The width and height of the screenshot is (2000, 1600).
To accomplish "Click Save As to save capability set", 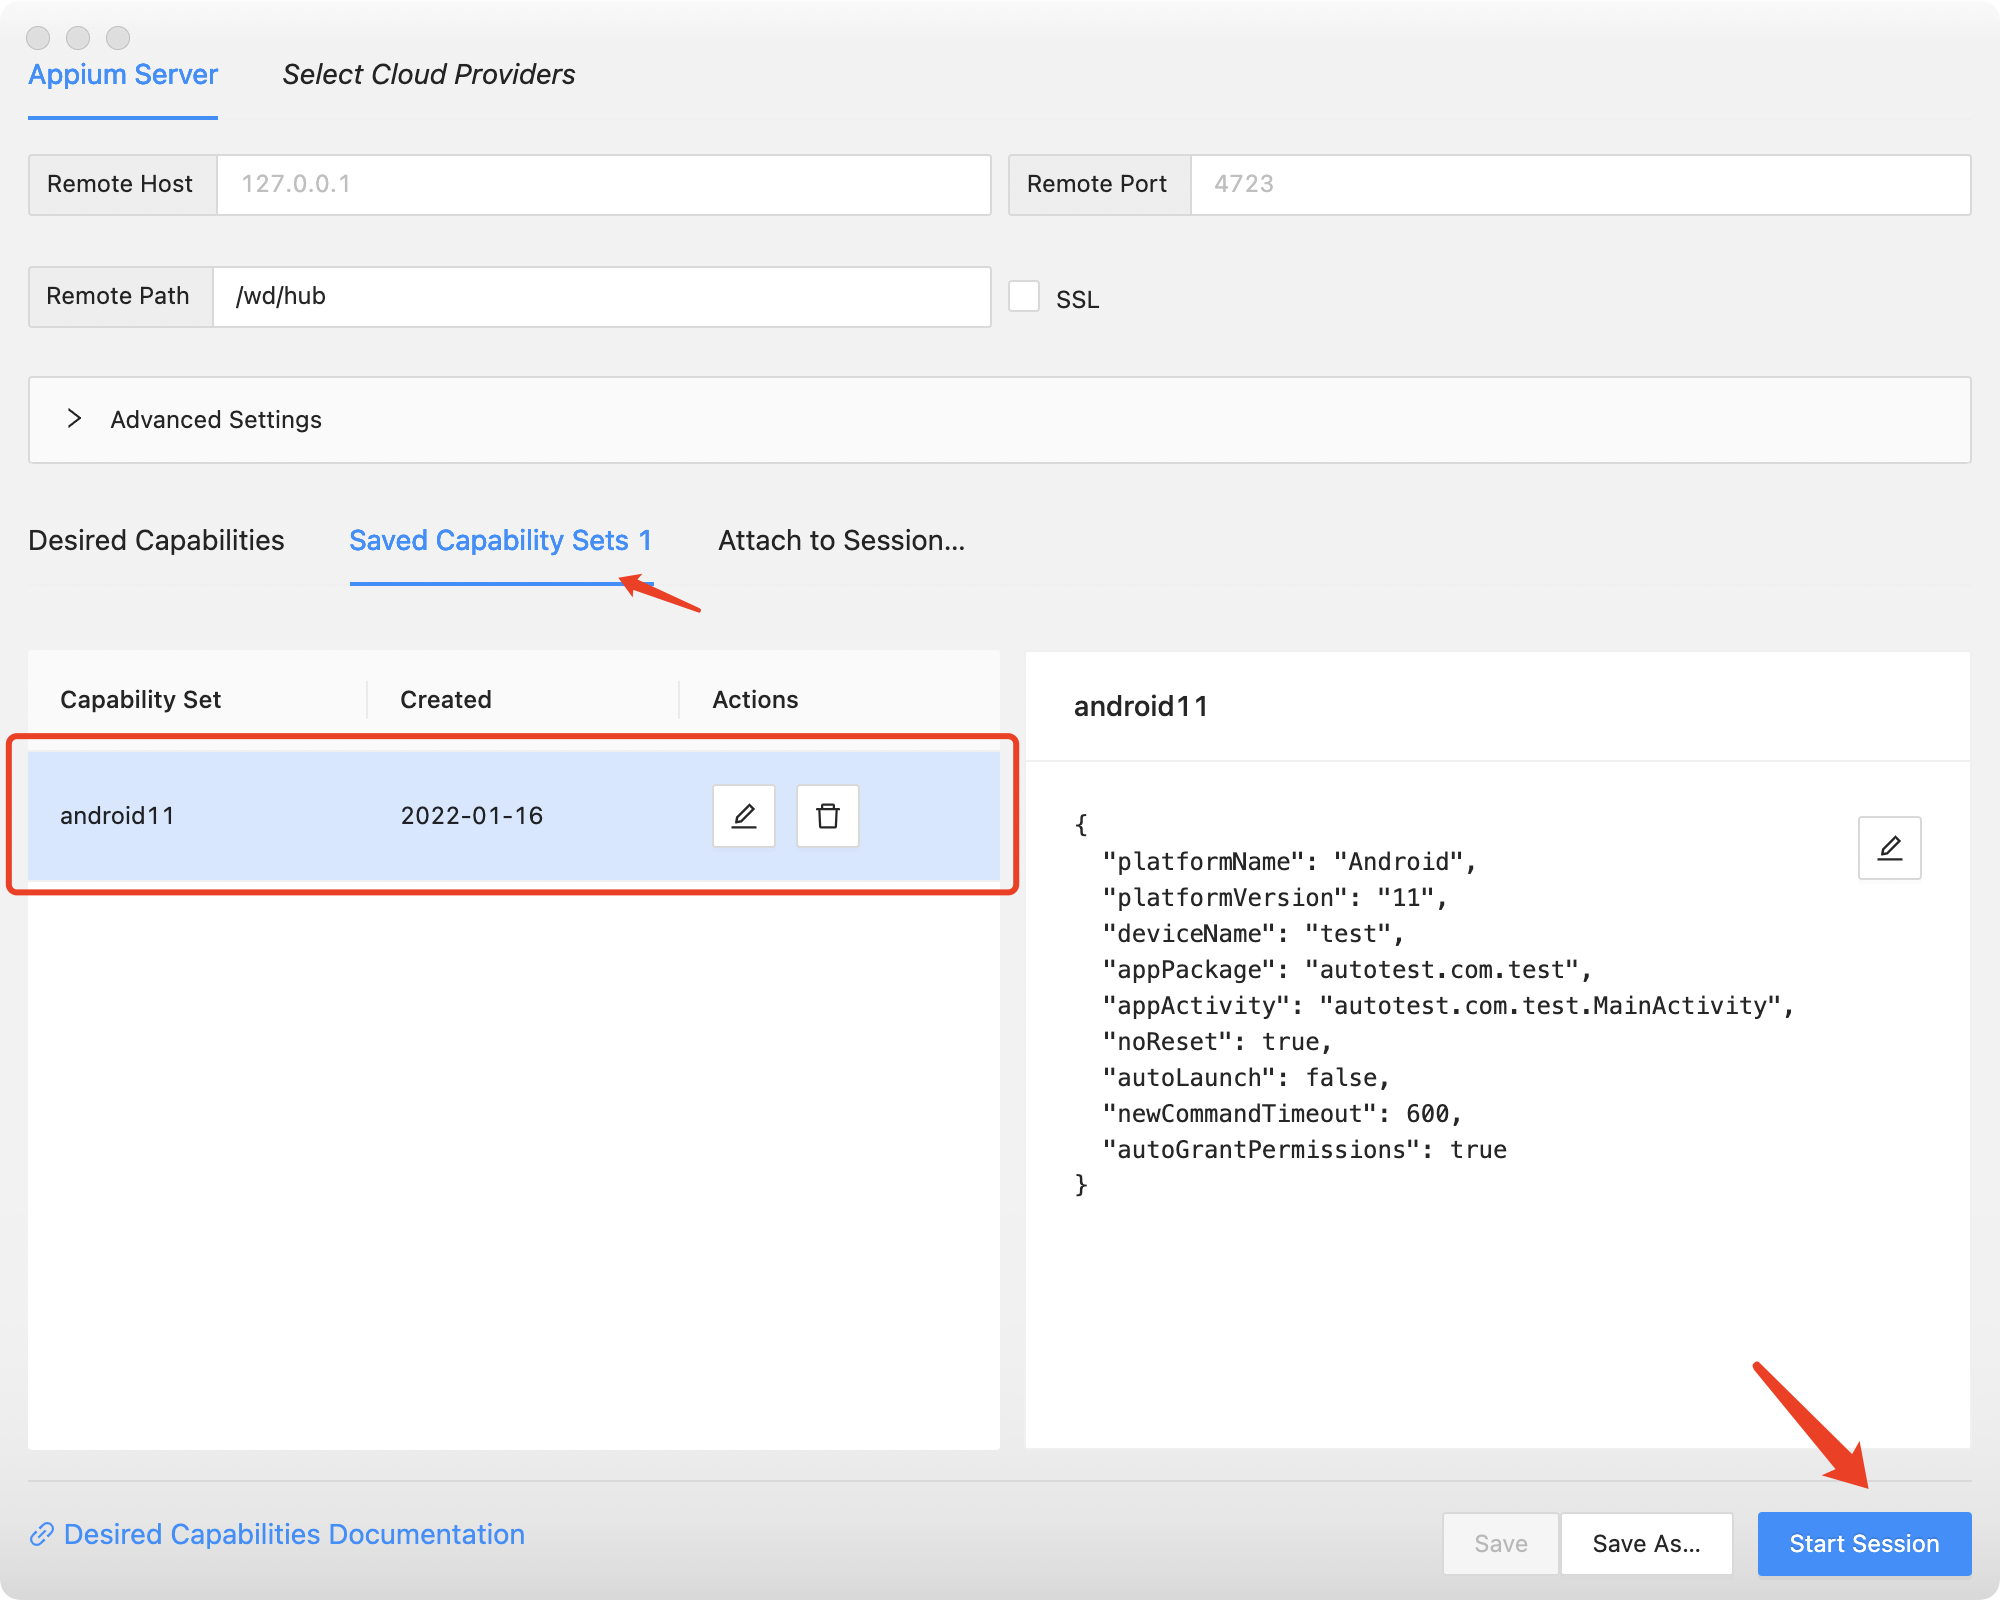I will [x=1646, y=1540].
